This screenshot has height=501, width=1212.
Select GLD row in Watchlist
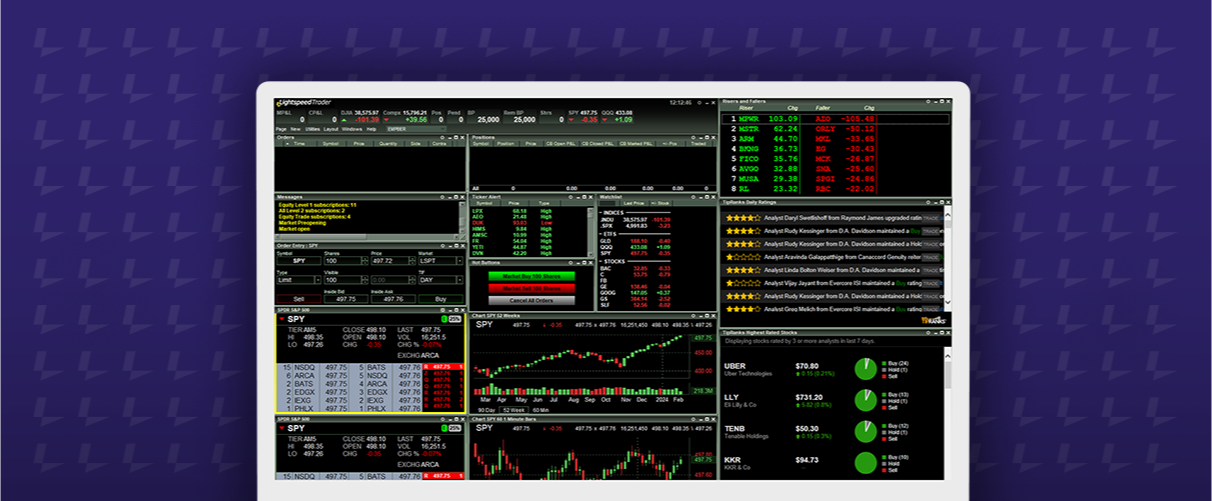[x=636, y=240]
